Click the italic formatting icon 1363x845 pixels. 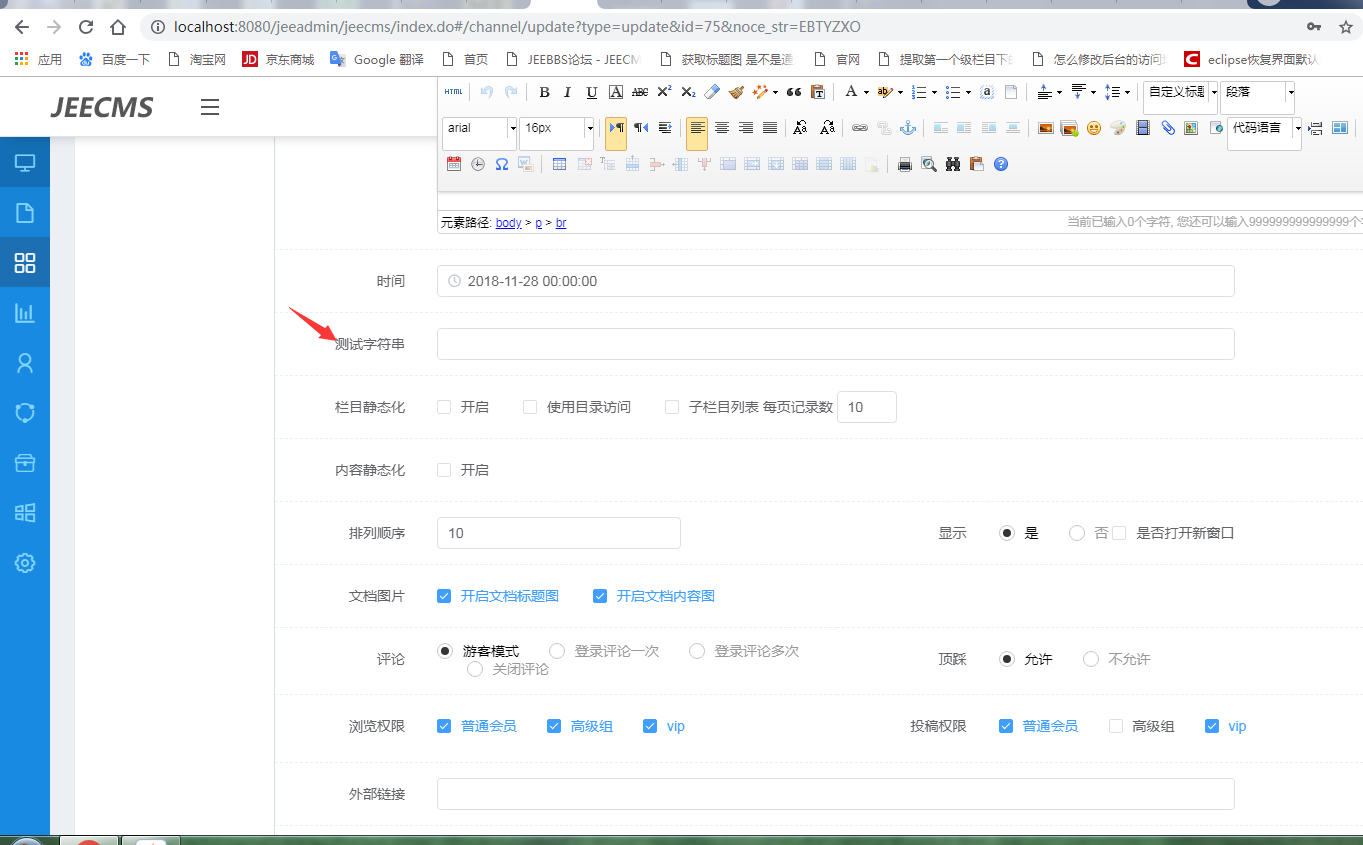pos(568,92)
